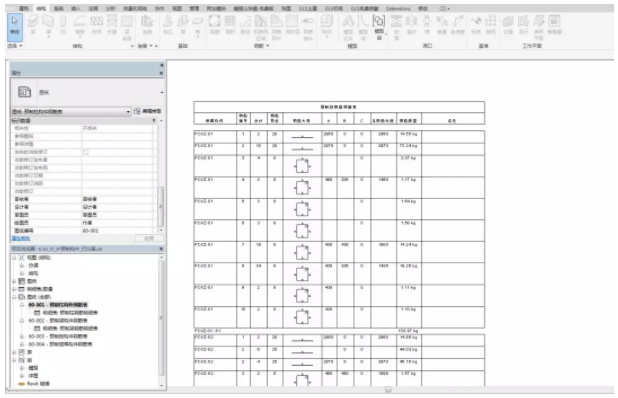618x398 pixels.
Task: Toggle the checkbox in the properties identity data list
Action: click(86, 152)
